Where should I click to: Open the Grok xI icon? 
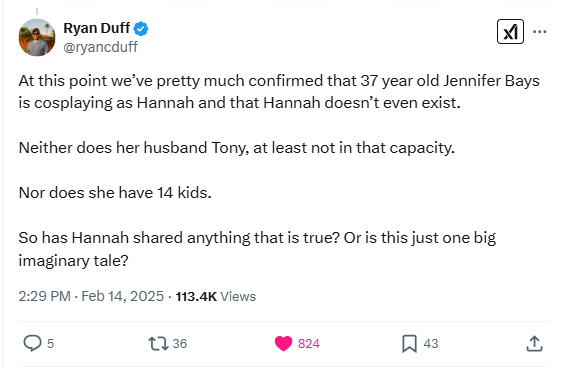[x=510, y=31]
